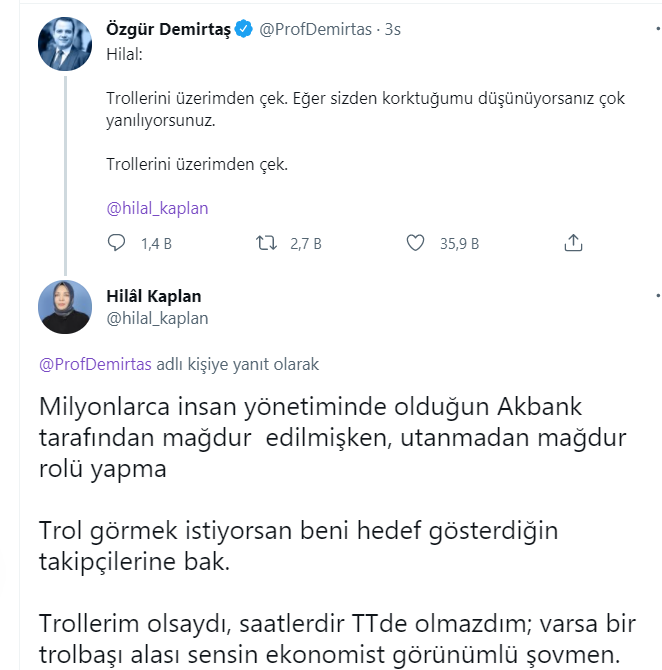662x670 pixels.
Task: Click @ProfDemirtas in the reply-to line
Action: coord(96,364)
